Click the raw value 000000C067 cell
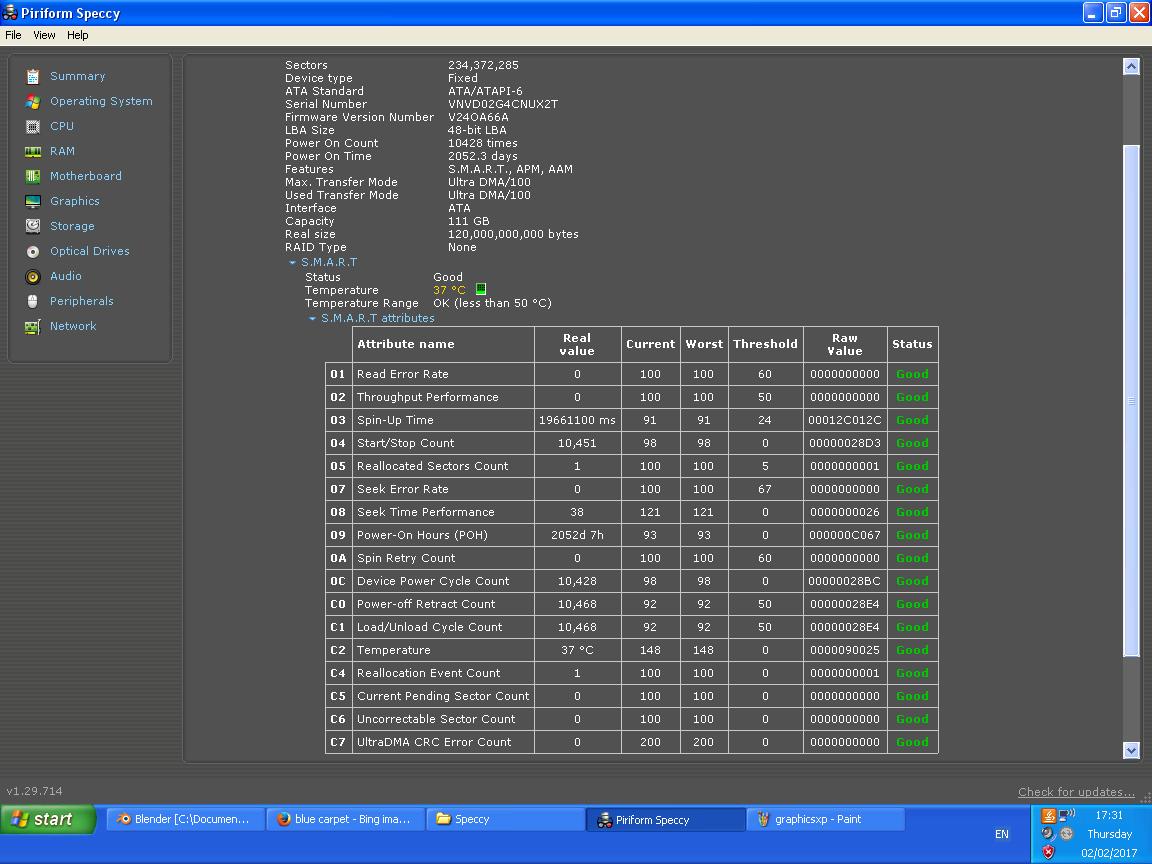Screen dimensions: 1152x864 click(845, 535)
